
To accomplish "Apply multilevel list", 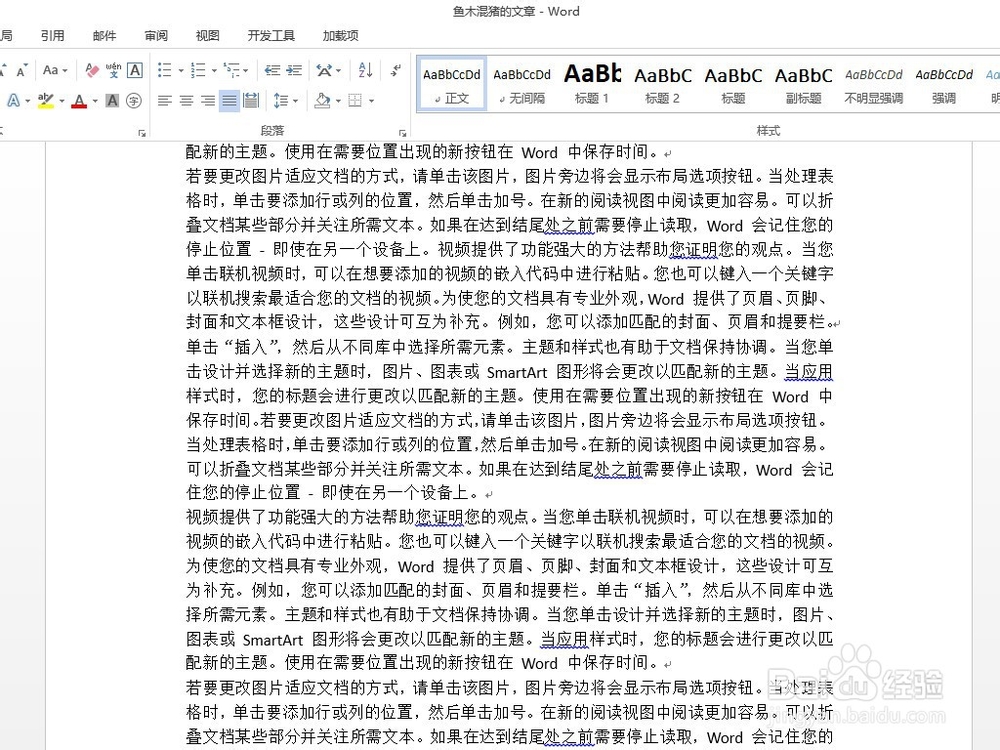I will point(232,70).
